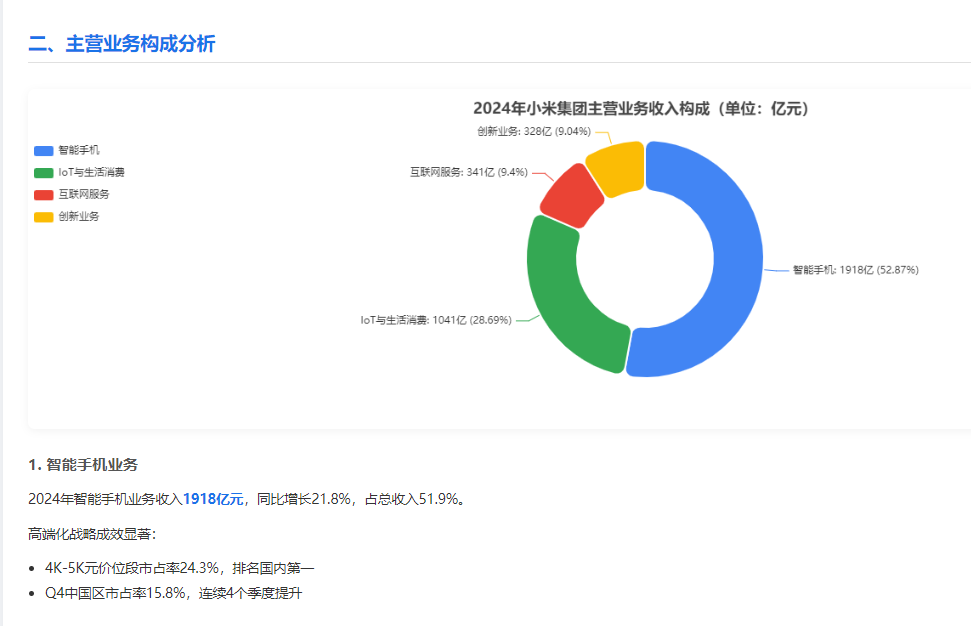
Task: Click the subheading 1. 智能手机业务
Action: pos(83,464)
